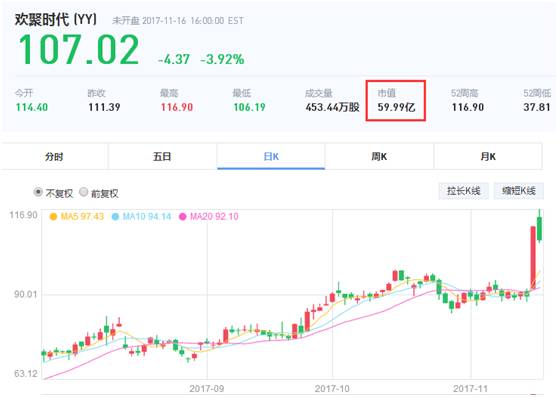Viewport: 558px width, 397px height.
Task: Click the current price 107.02
Action: click(79, 50)
